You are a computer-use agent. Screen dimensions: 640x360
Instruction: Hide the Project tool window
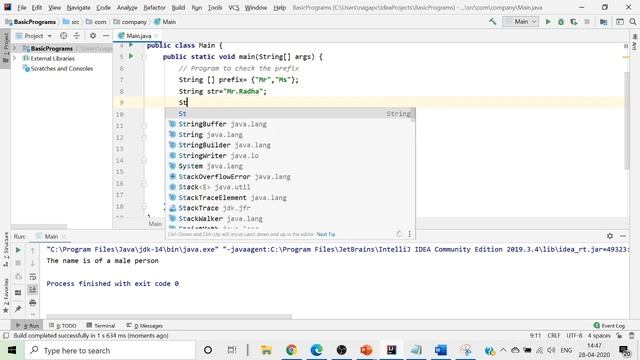click(106, 36)
